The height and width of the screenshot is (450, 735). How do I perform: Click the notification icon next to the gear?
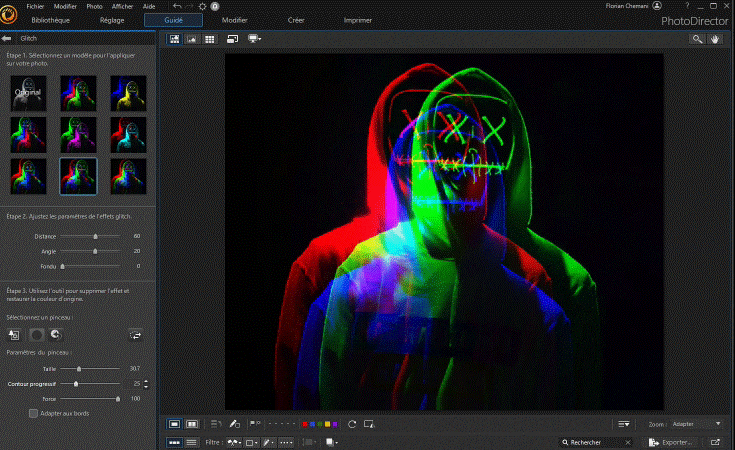pyautogui.click(x=215, y=6)
